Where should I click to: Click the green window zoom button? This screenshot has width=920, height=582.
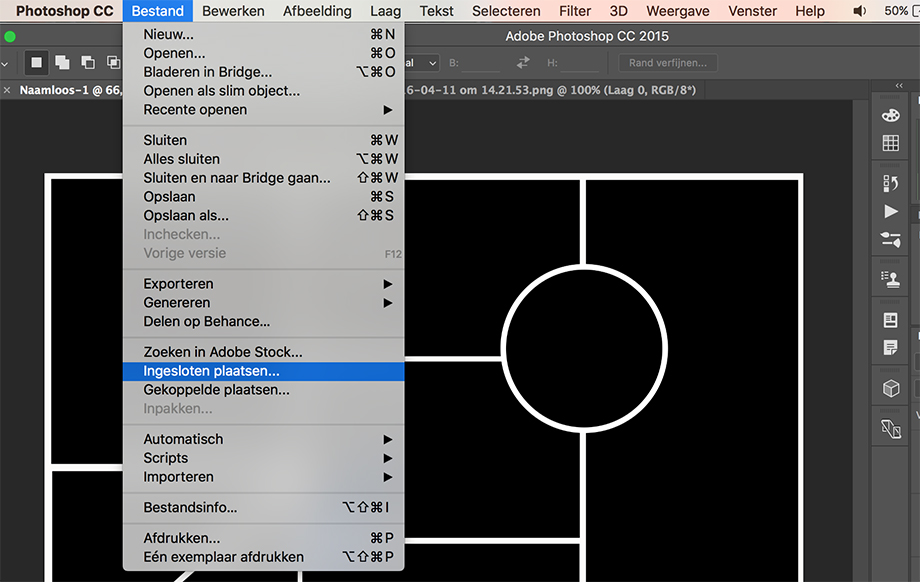pyautogui.click(x=10, y=36)
